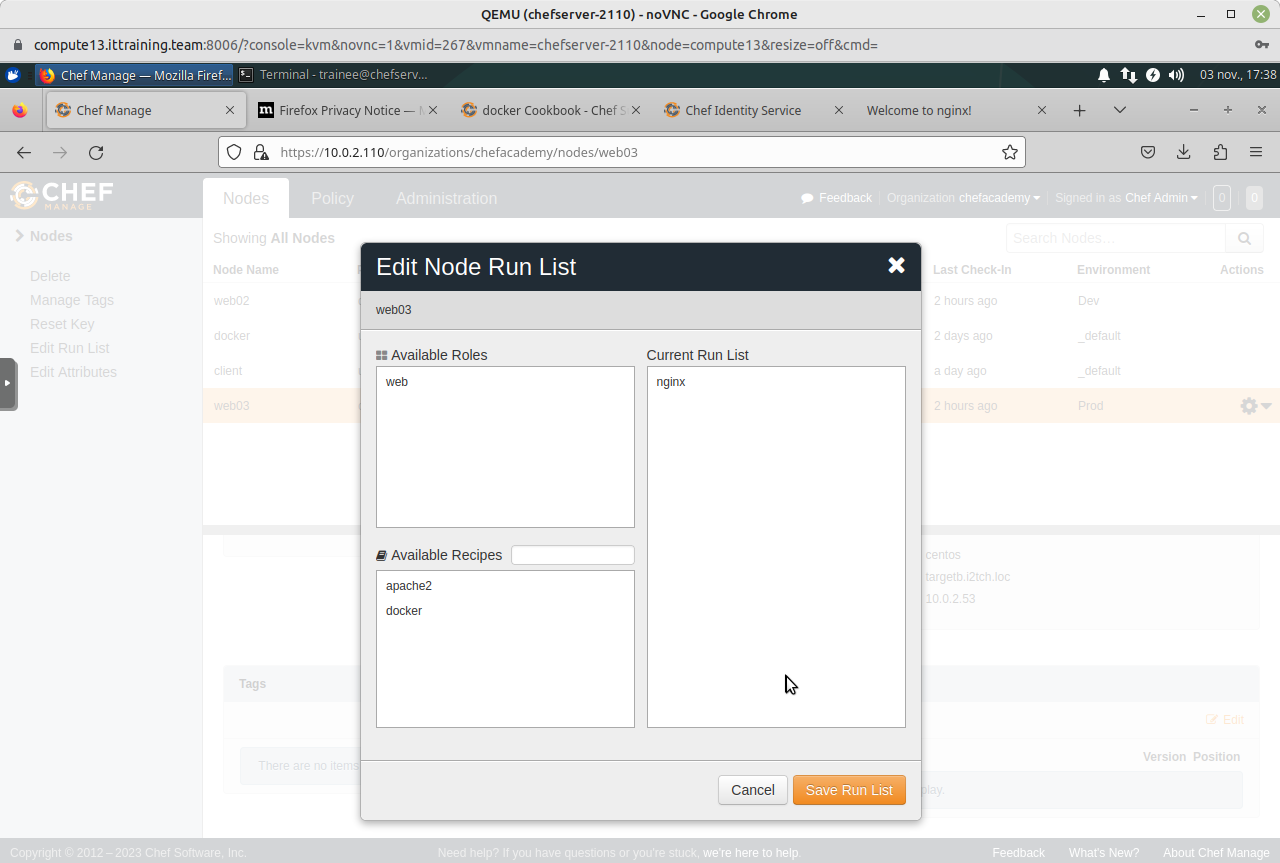Click the panel clock 03 nov., 17:38

pos(1238,75)
